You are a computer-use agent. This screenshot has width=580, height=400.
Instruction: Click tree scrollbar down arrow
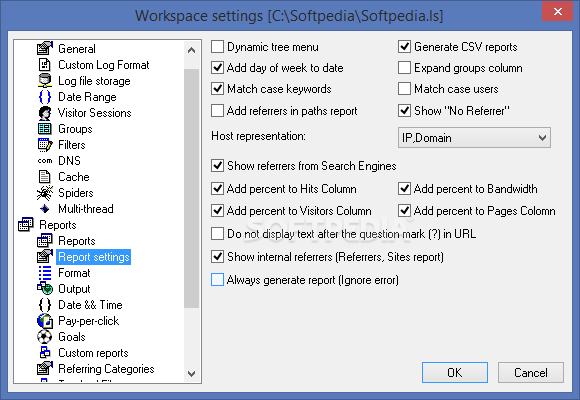click(191, 373)
